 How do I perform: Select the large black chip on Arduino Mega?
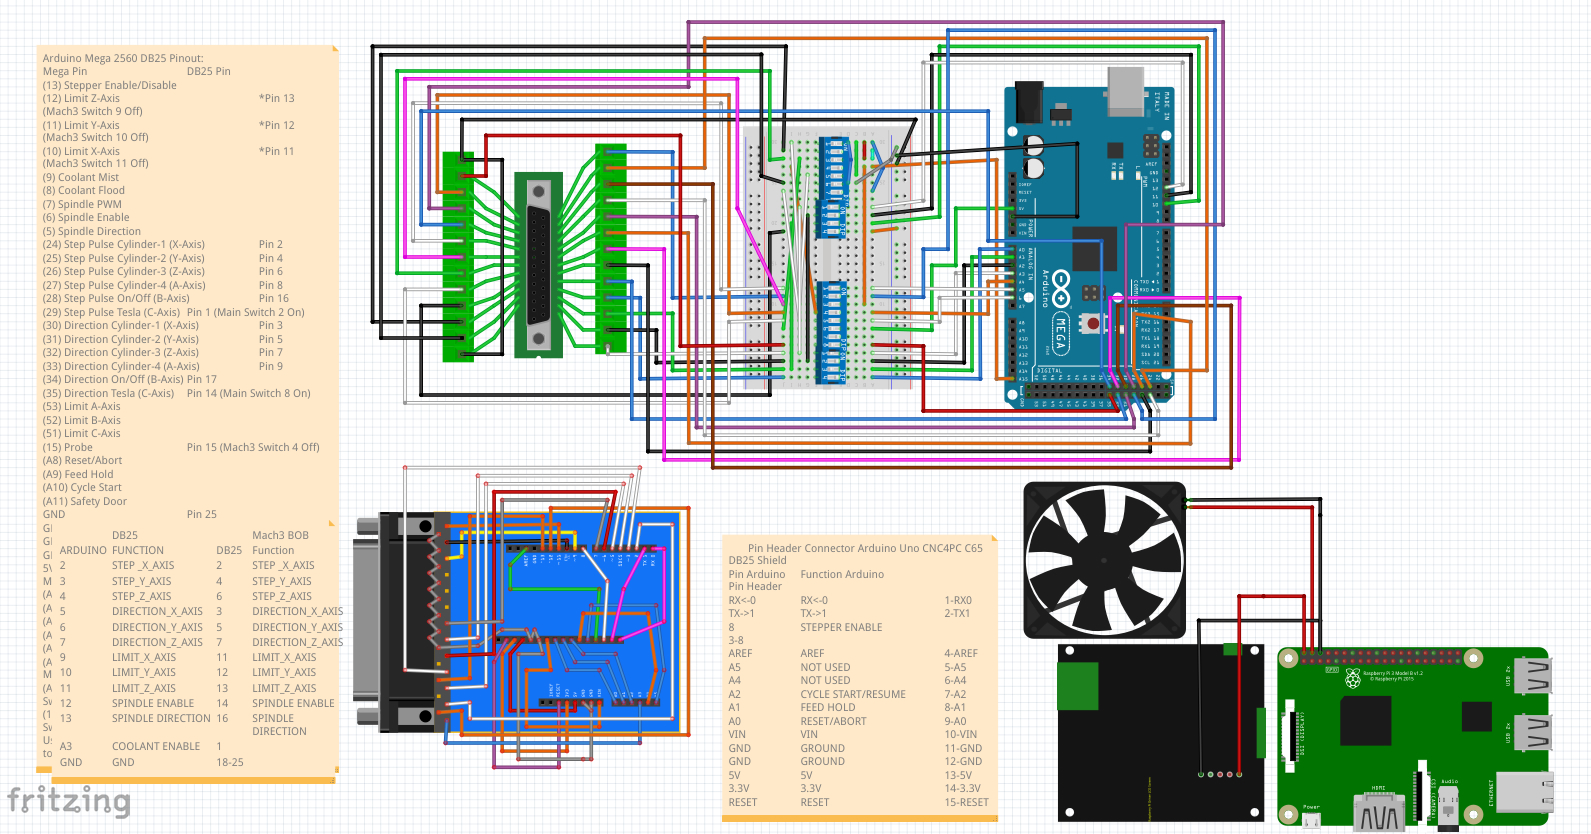(1095, 248)
